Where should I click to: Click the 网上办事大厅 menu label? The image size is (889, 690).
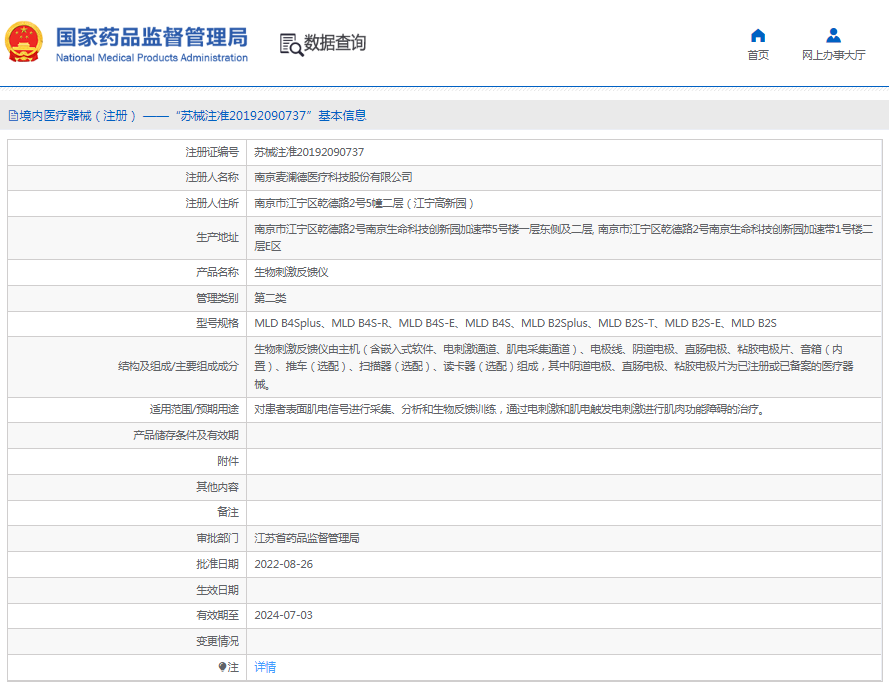[x=833, y=55]
